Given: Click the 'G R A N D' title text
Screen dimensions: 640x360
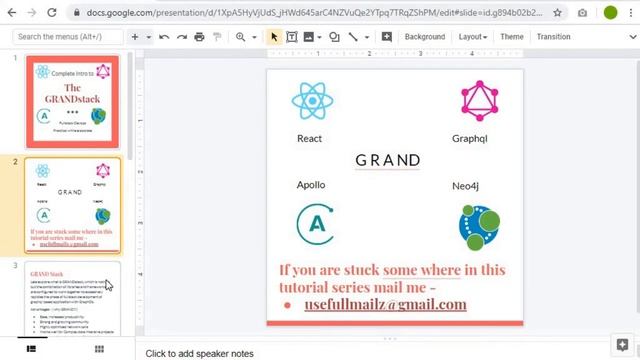Looking at the screenshot, I should [x=388, y=160].
